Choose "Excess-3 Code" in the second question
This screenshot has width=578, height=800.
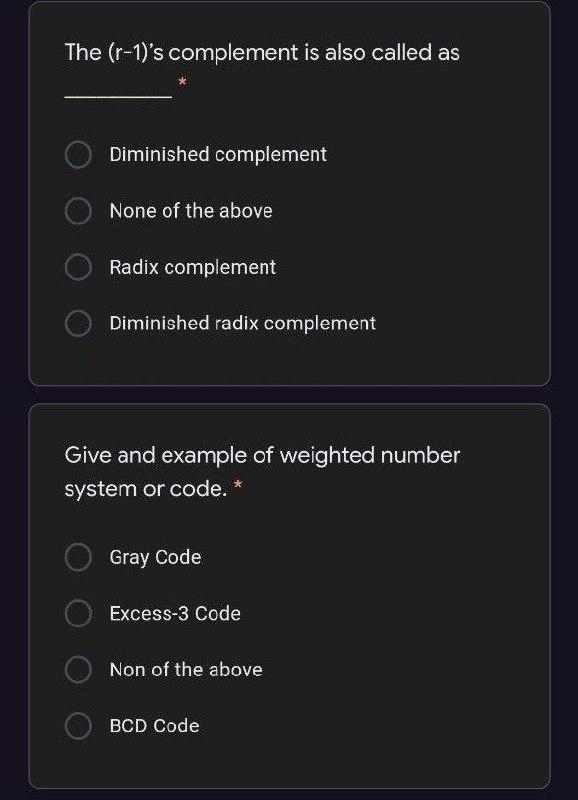tap(78, 613)
